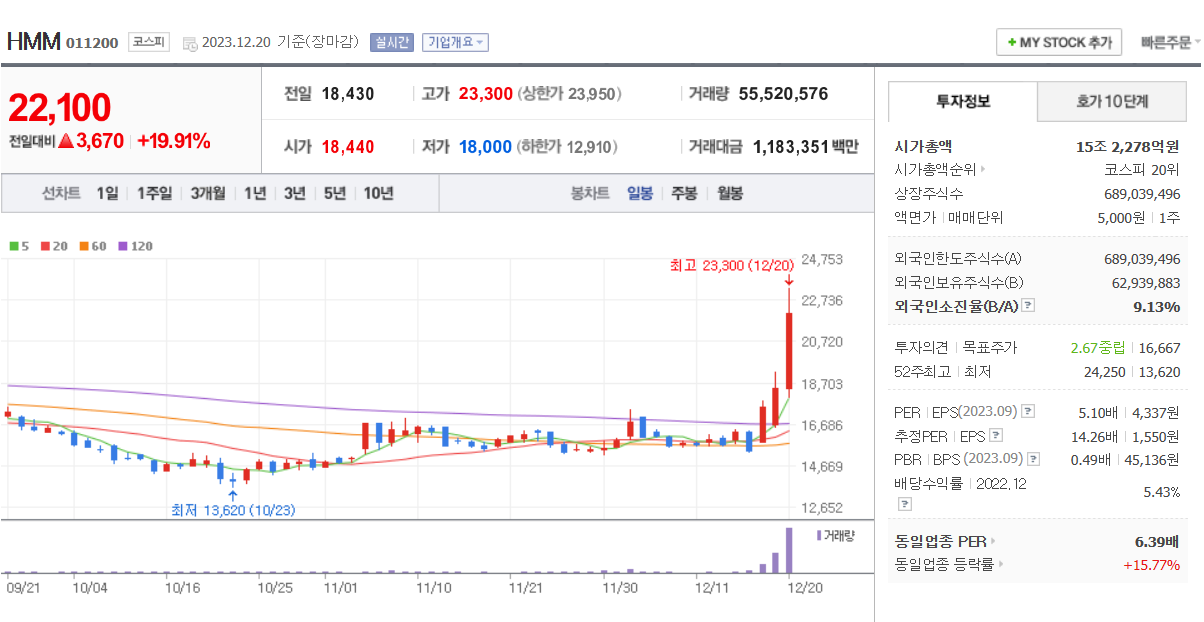
Task: Click the +15.77% industry change rate
Action: [x=1152, y=565]
